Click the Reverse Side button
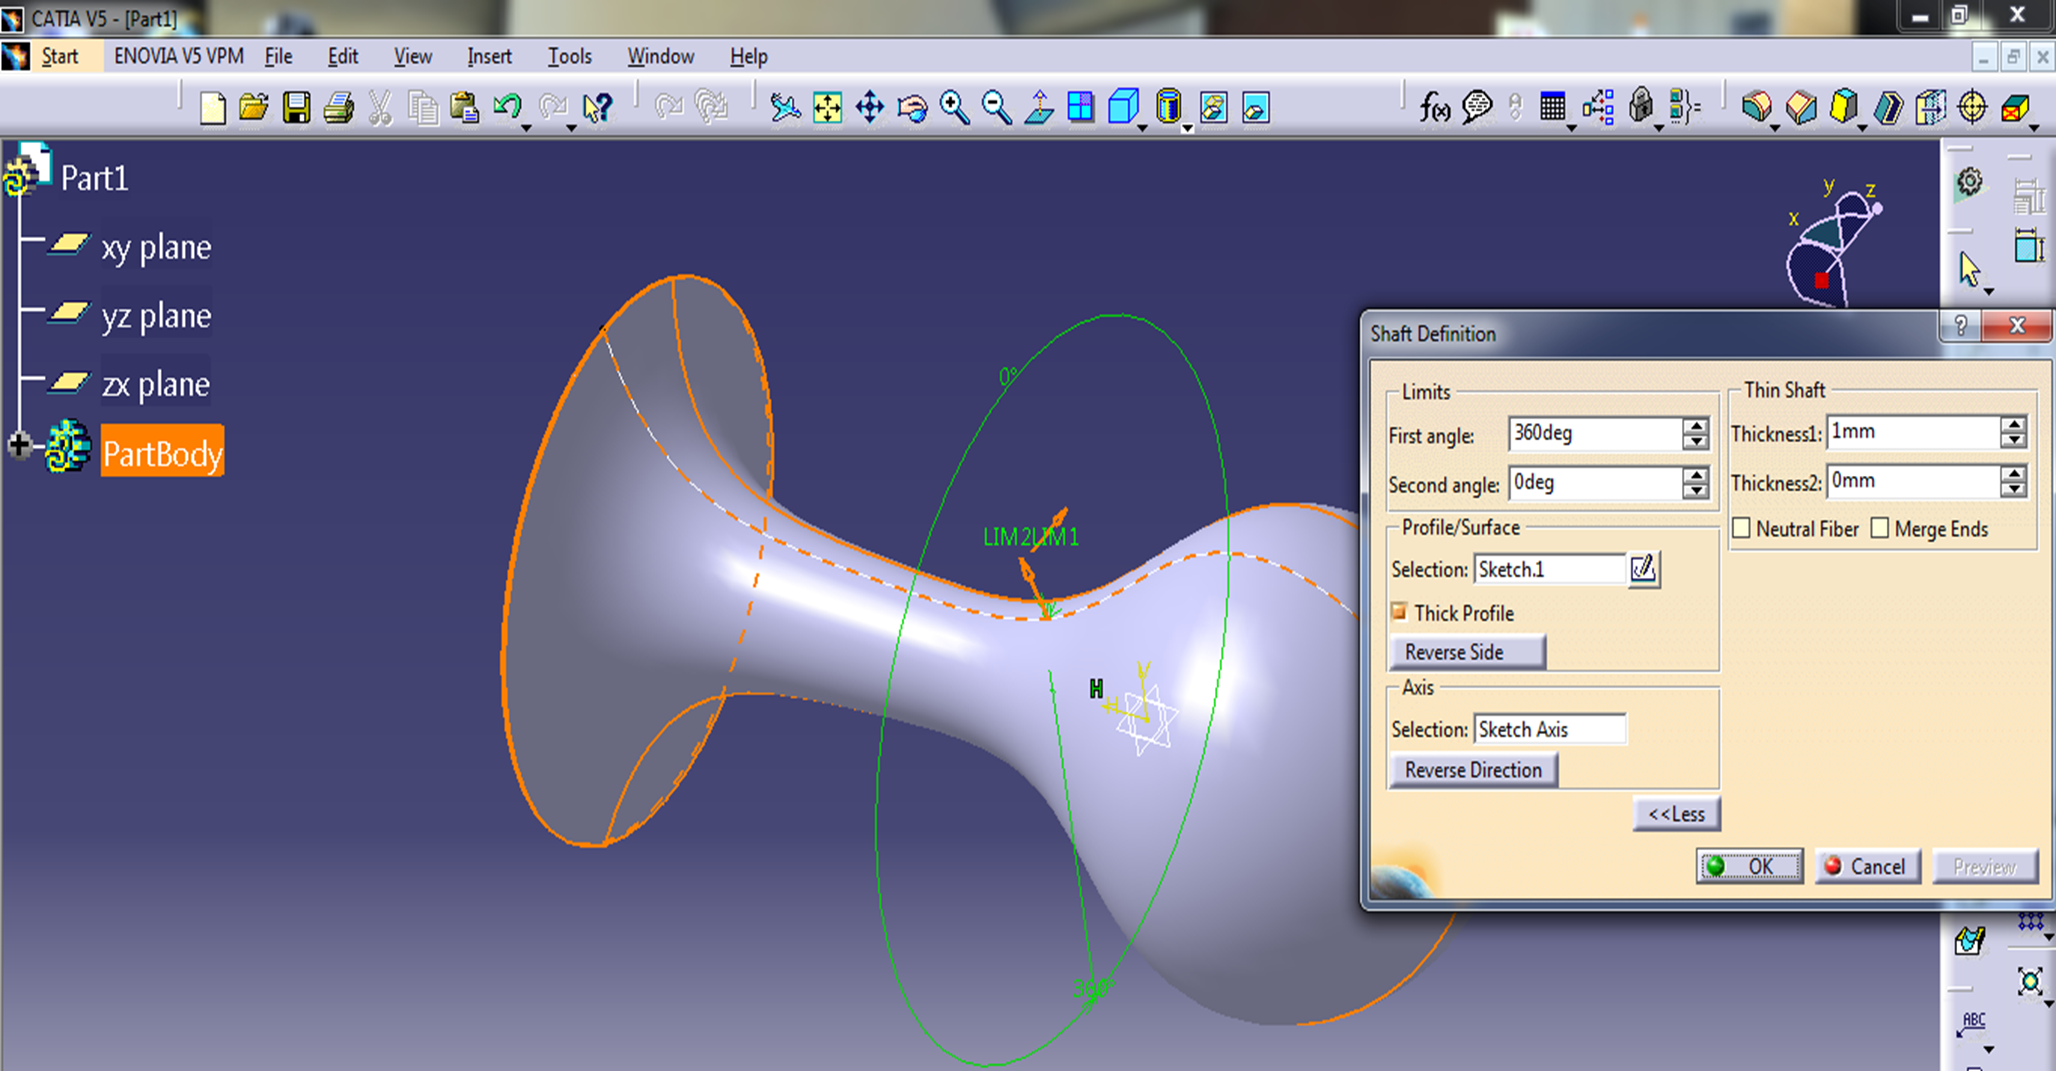Viewport: 2056px width, 1071px height. (1466, 652)
